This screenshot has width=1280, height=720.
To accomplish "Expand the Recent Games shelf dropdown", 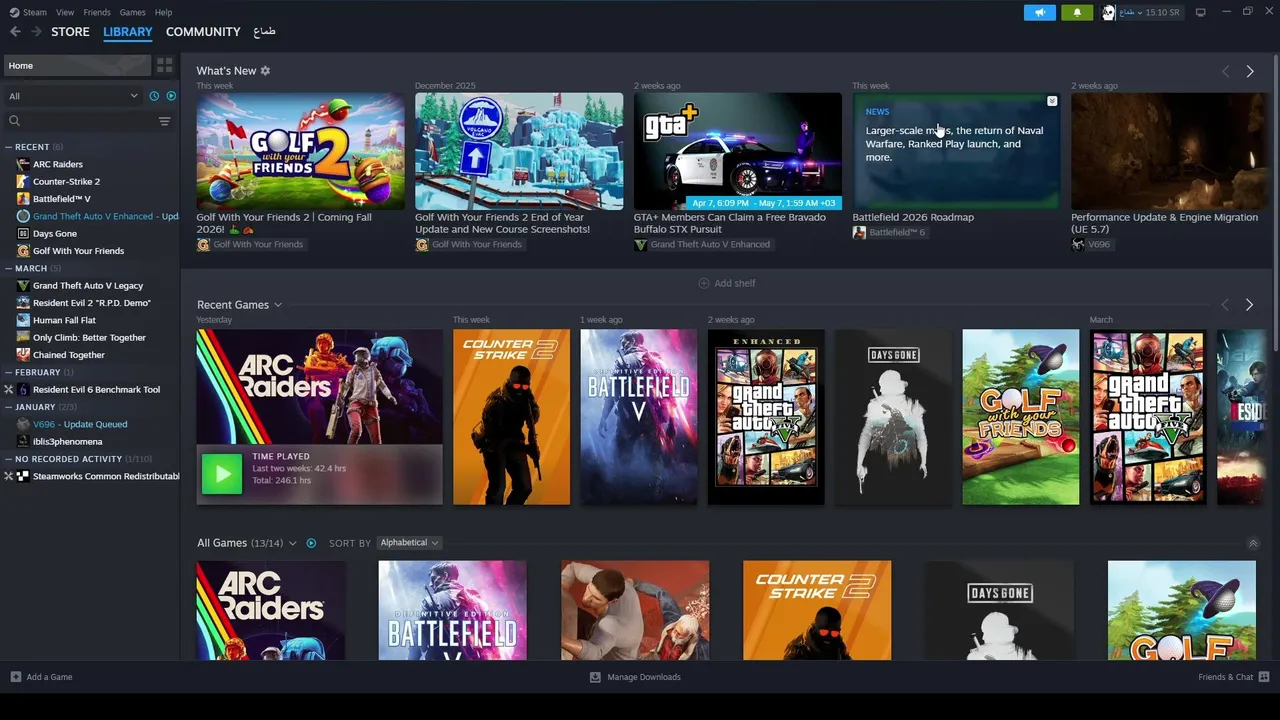I will [278, 305].
